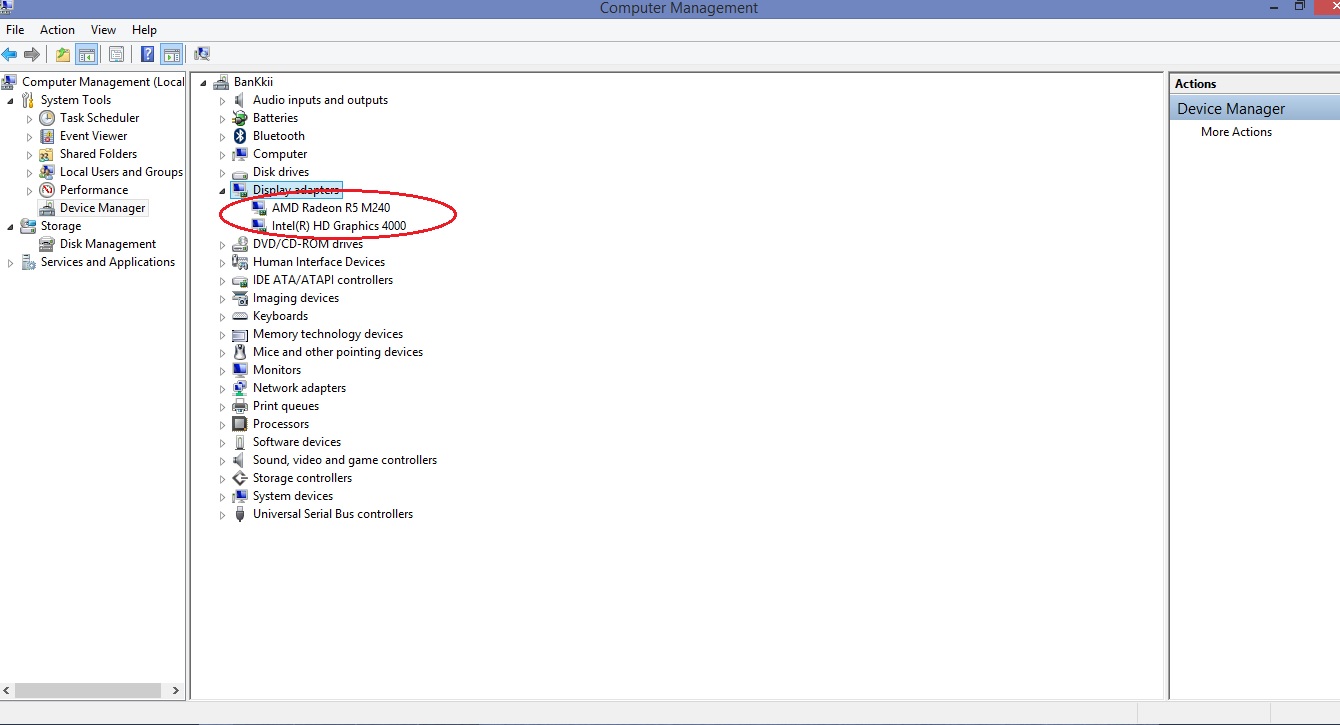Image resolution: width=1340 pixels, height=725 pixels.
Task: Click the Forward arrow toolbar button
Action: 32,54
